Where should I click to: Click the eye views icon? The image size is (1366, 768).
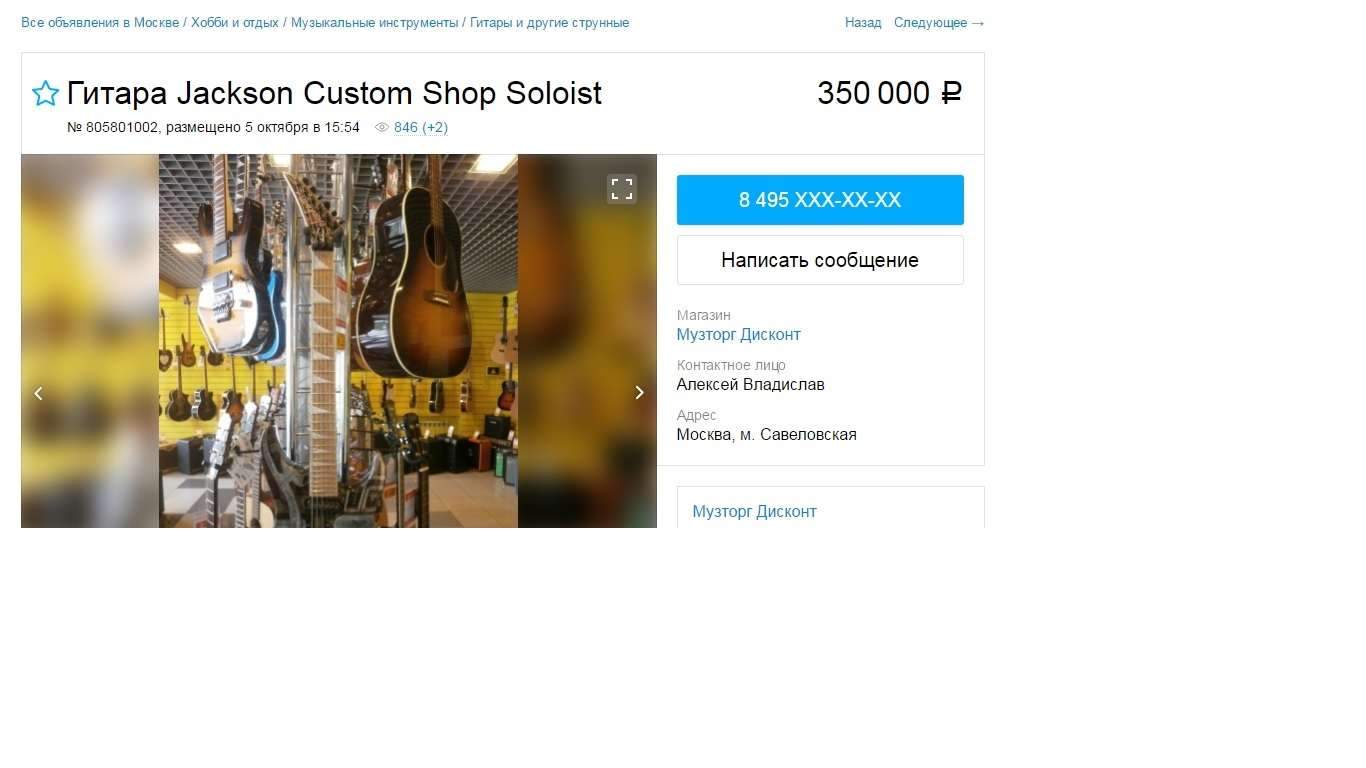click(381, 128)
